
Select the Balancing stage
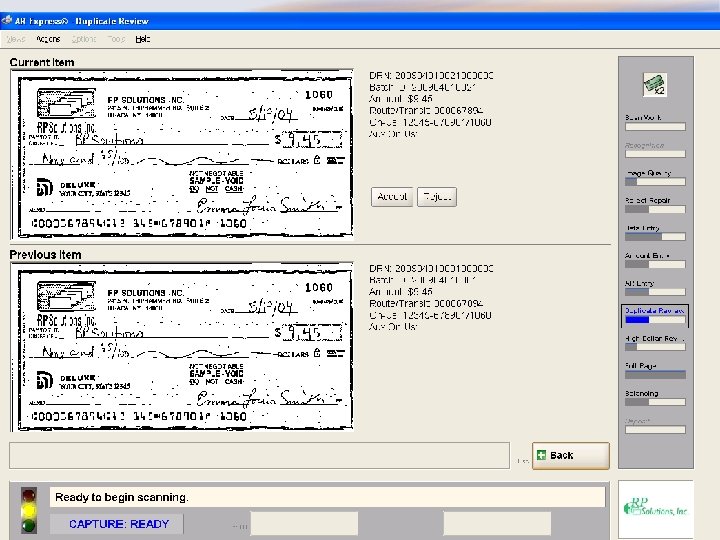(x=655, y=398)
